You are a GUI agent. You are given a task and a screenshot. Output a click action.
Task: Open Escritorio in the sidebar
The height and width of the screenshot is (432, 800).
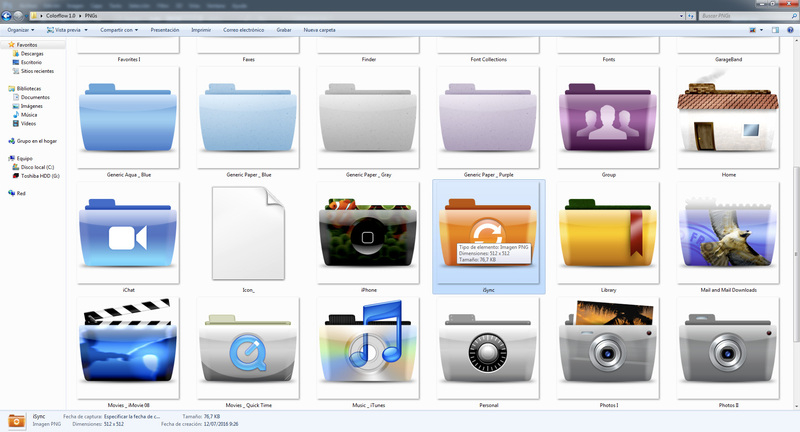coord(31,62)
